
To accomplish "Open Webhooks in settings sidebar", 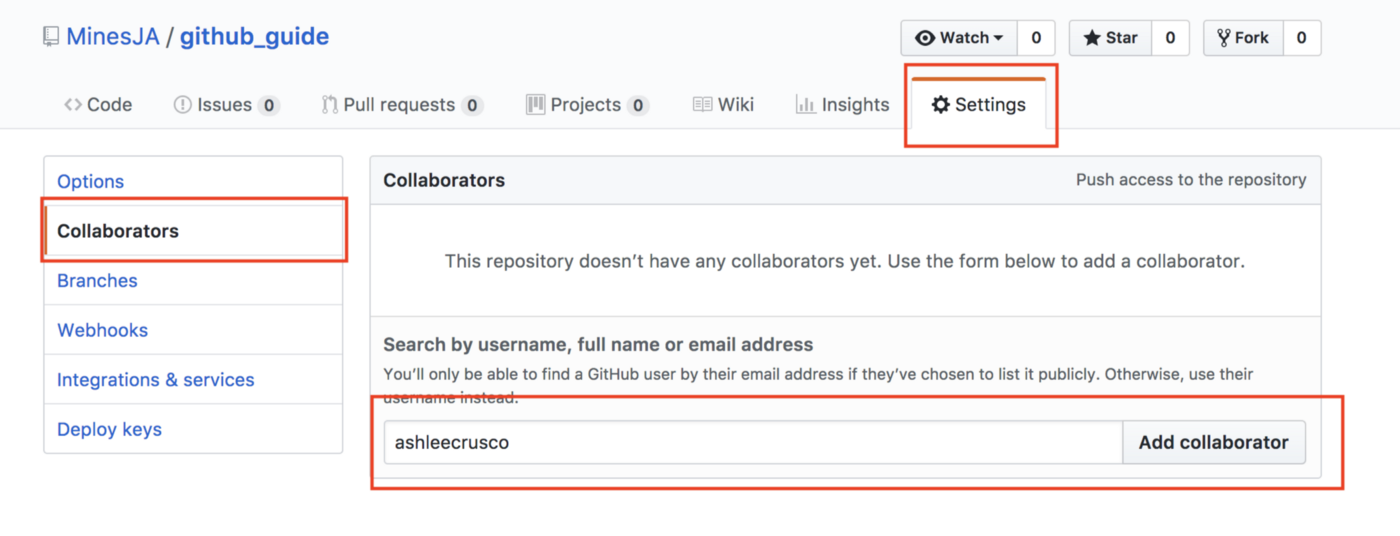I will [193, 330].
